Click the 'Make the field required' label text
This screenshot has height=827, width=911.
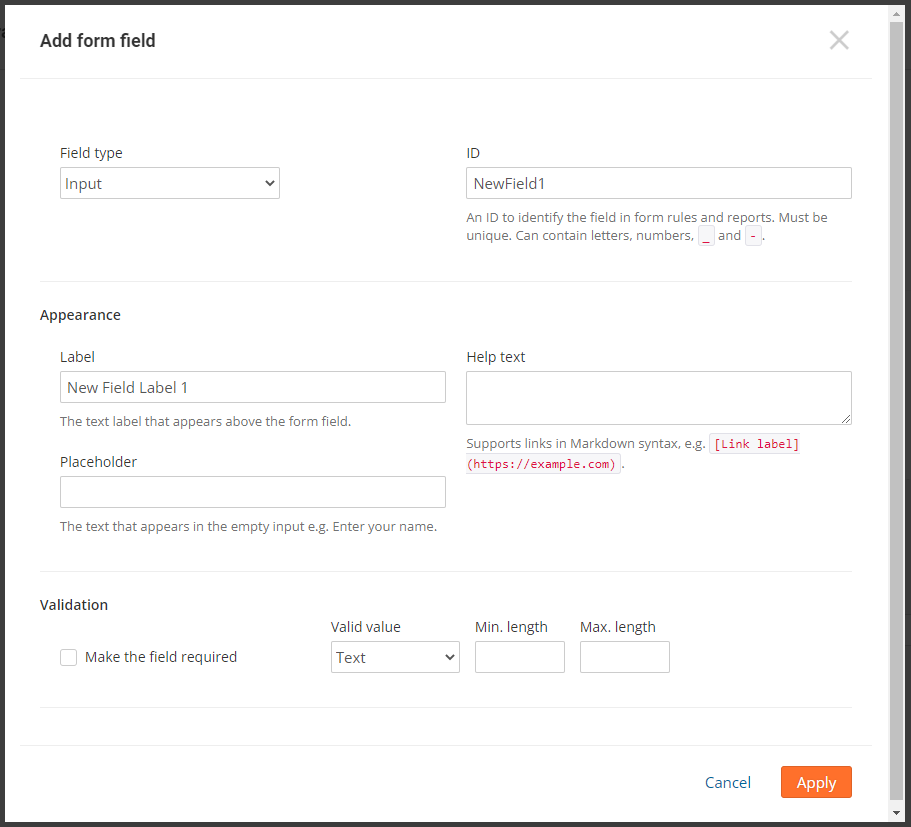[161, 657]
